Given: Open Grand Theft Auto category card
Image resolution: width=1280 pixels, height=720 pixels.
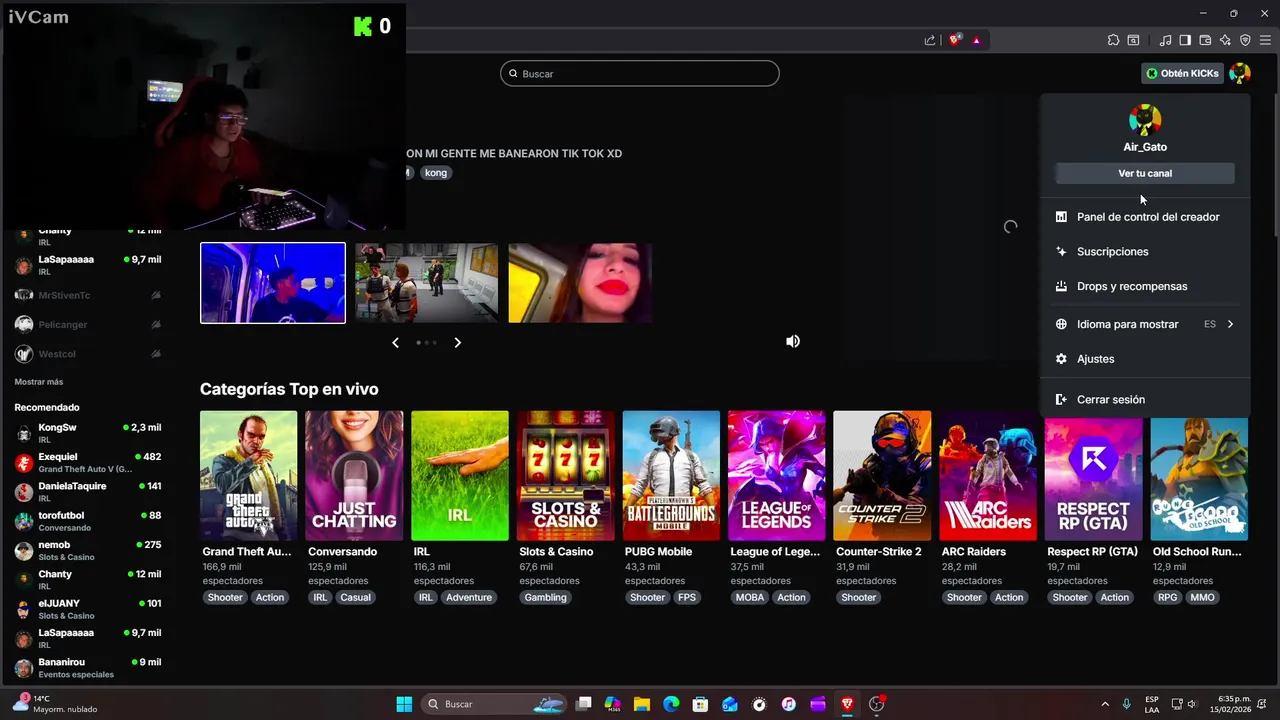Looking at the screenshot, I should click(x=248, y=476).
